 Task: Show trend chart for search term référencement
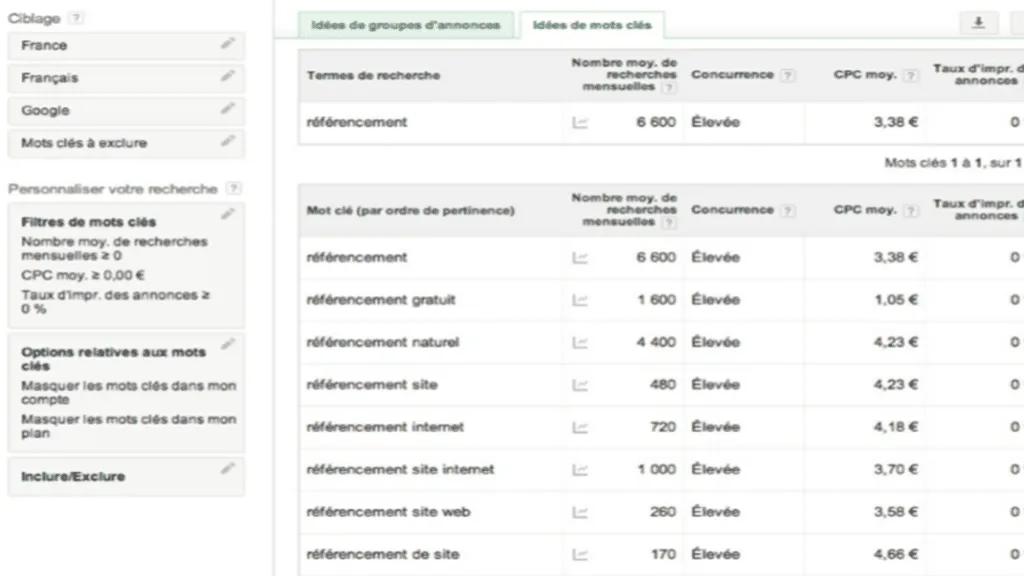tap(580, 122)
